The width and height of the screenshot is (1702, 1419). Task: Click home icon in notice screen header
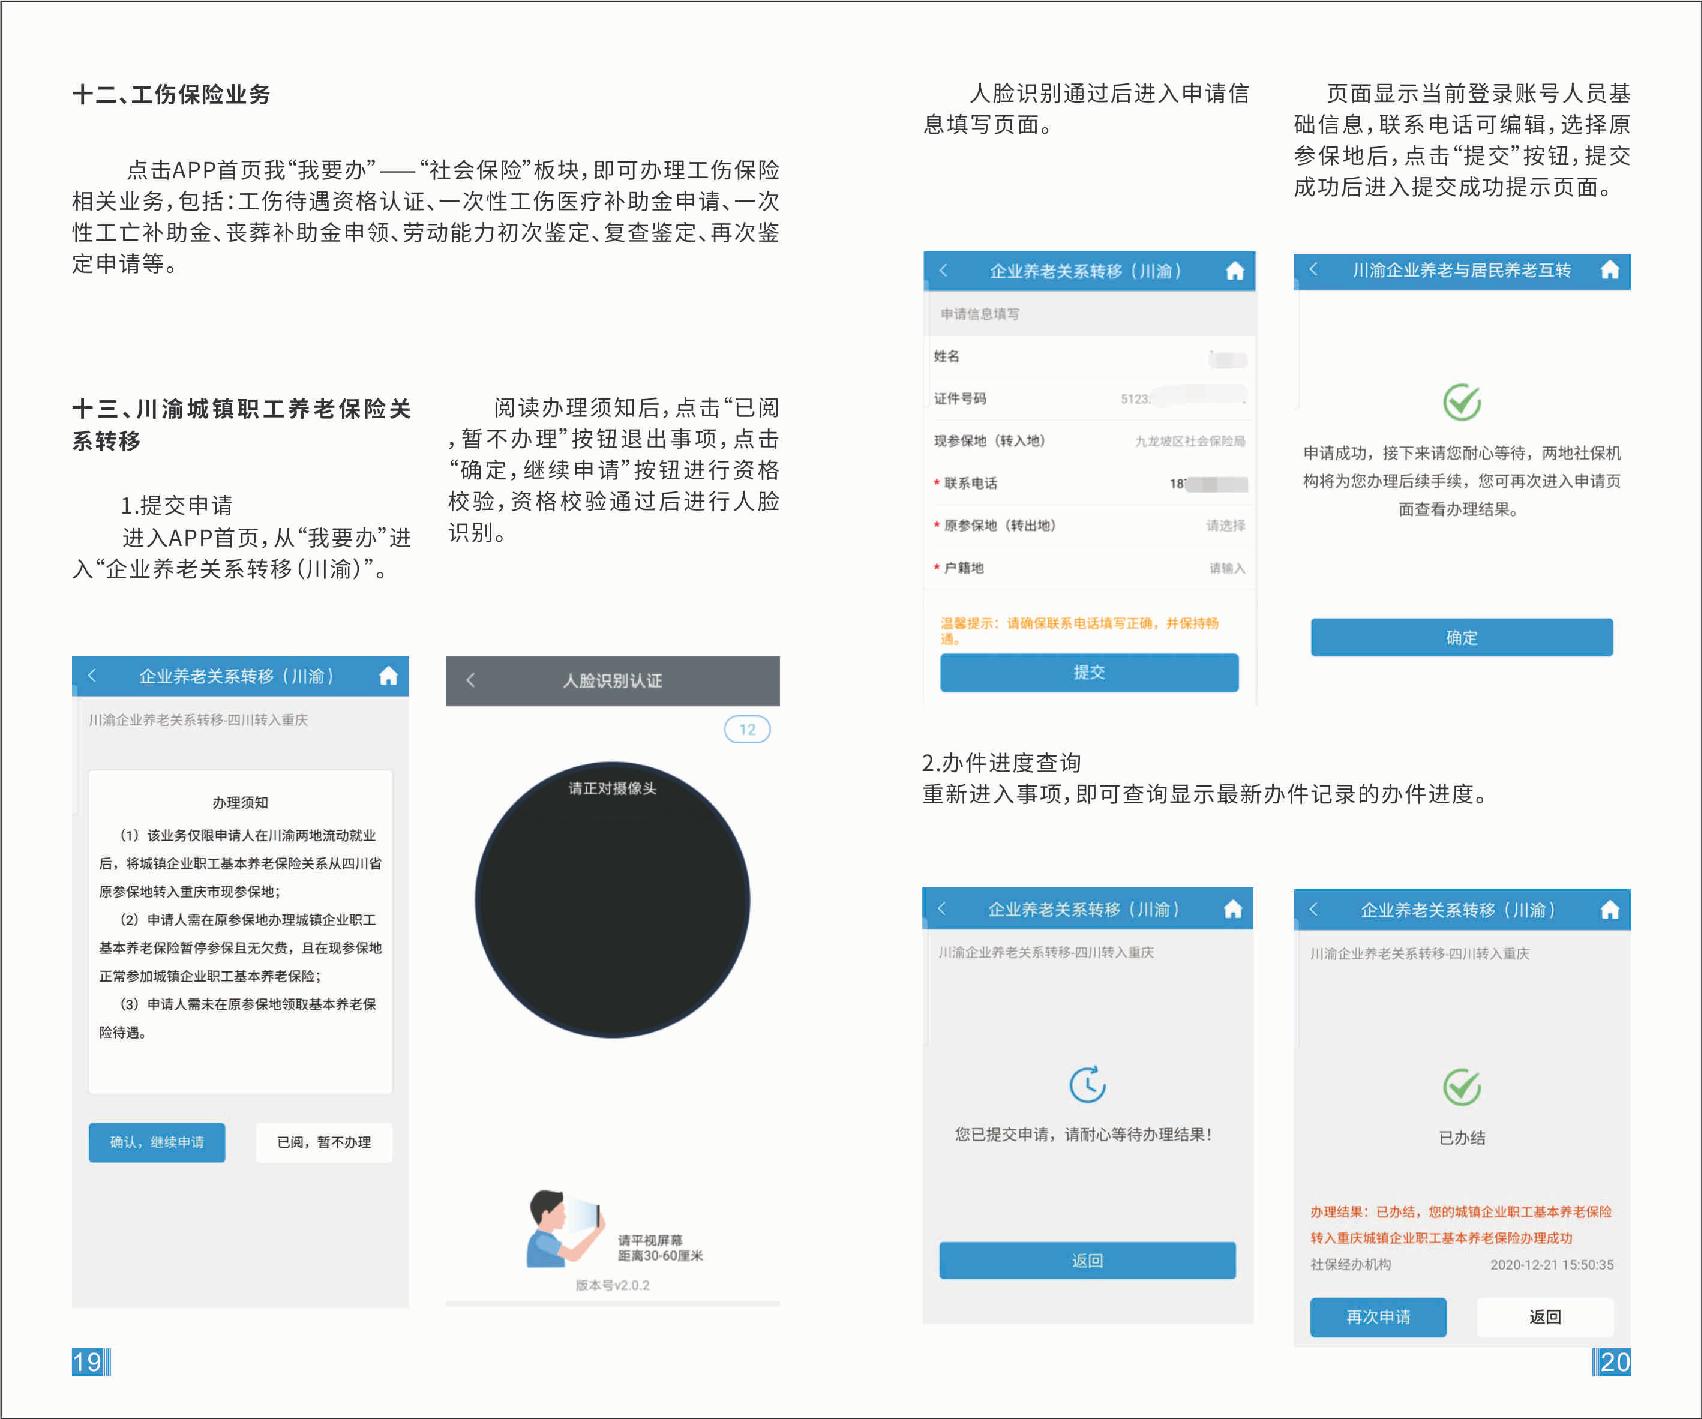(x=388, y=677)
